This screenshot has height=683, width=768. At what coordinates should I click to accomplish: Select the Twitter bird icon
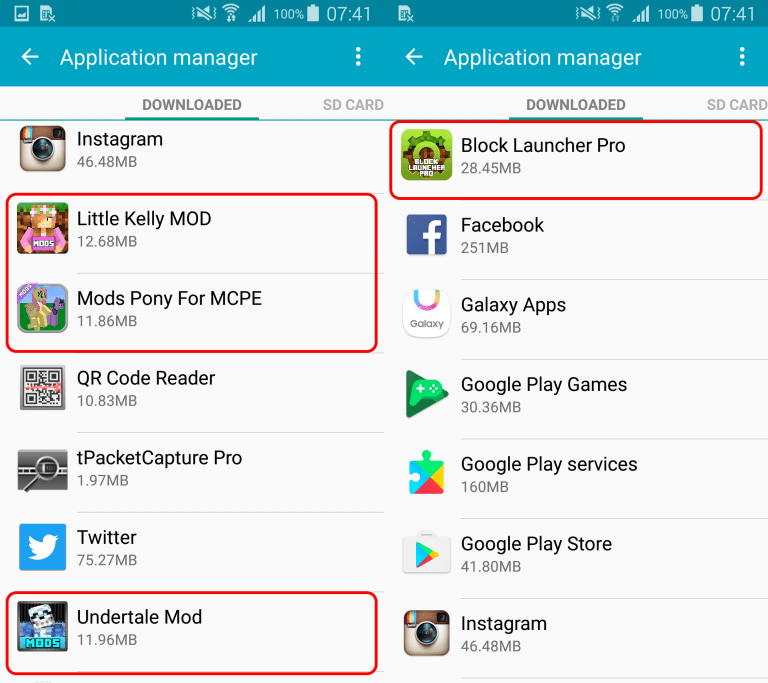pos(43,547)
